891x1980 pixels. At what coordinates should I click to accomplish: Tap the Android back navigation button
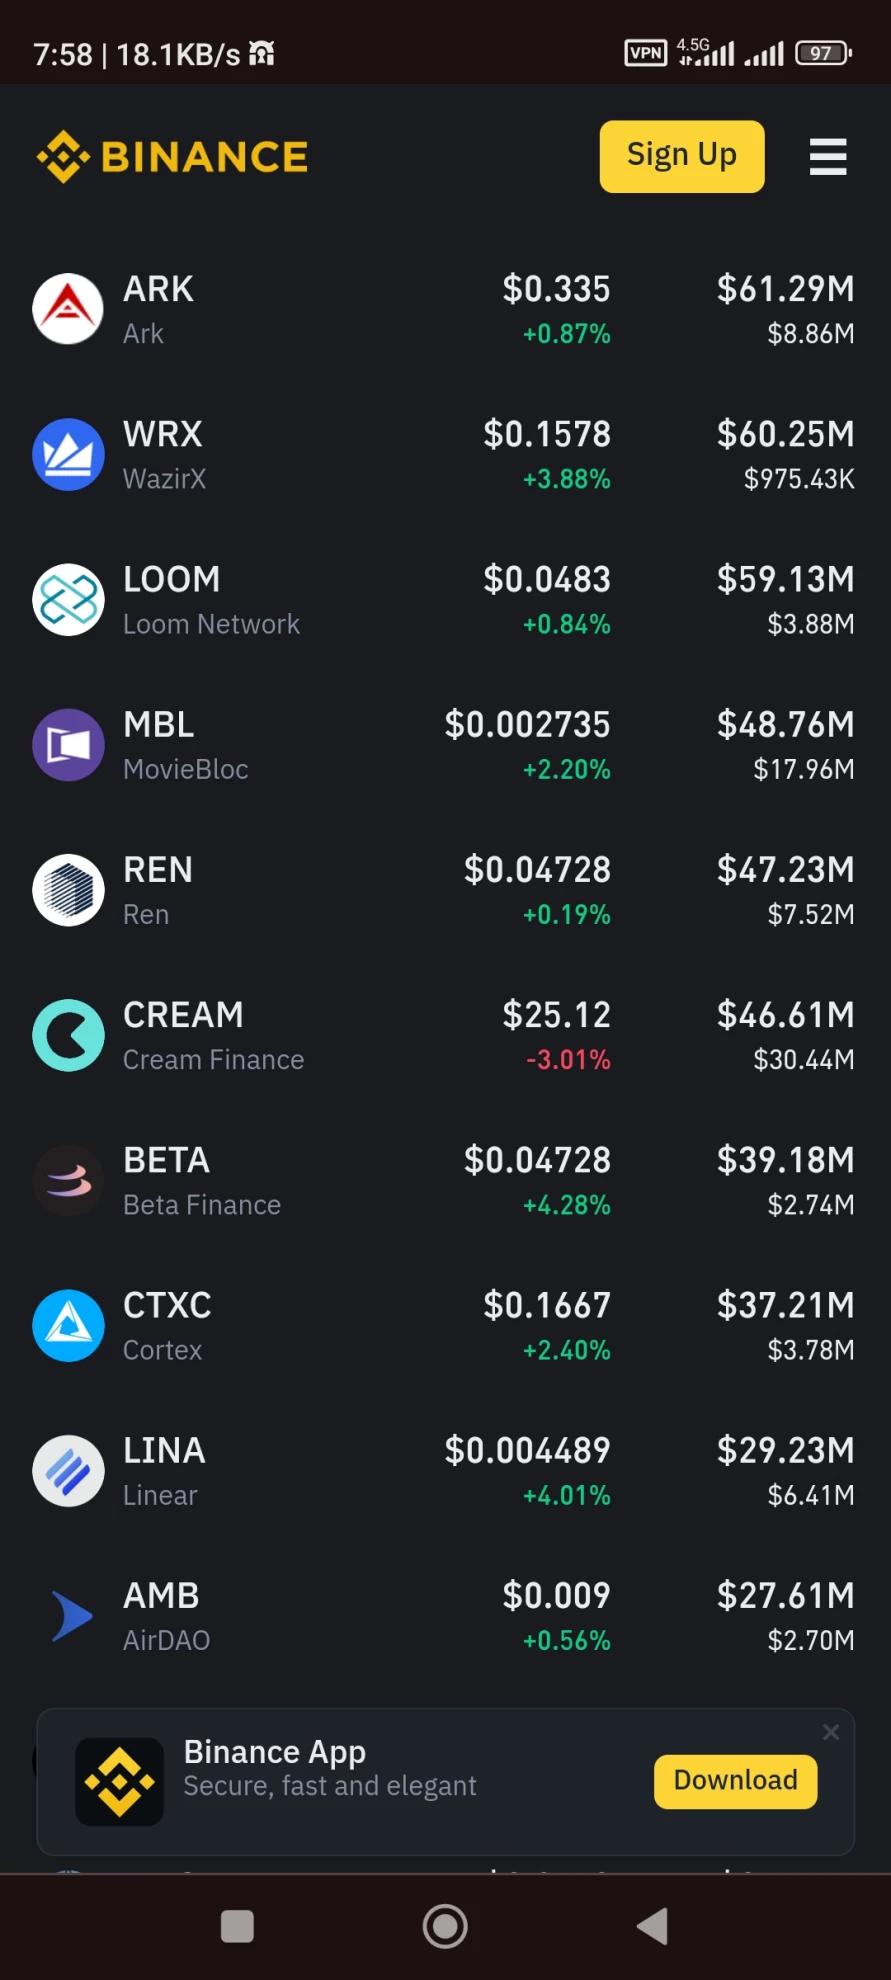[x=653, y=1926]
